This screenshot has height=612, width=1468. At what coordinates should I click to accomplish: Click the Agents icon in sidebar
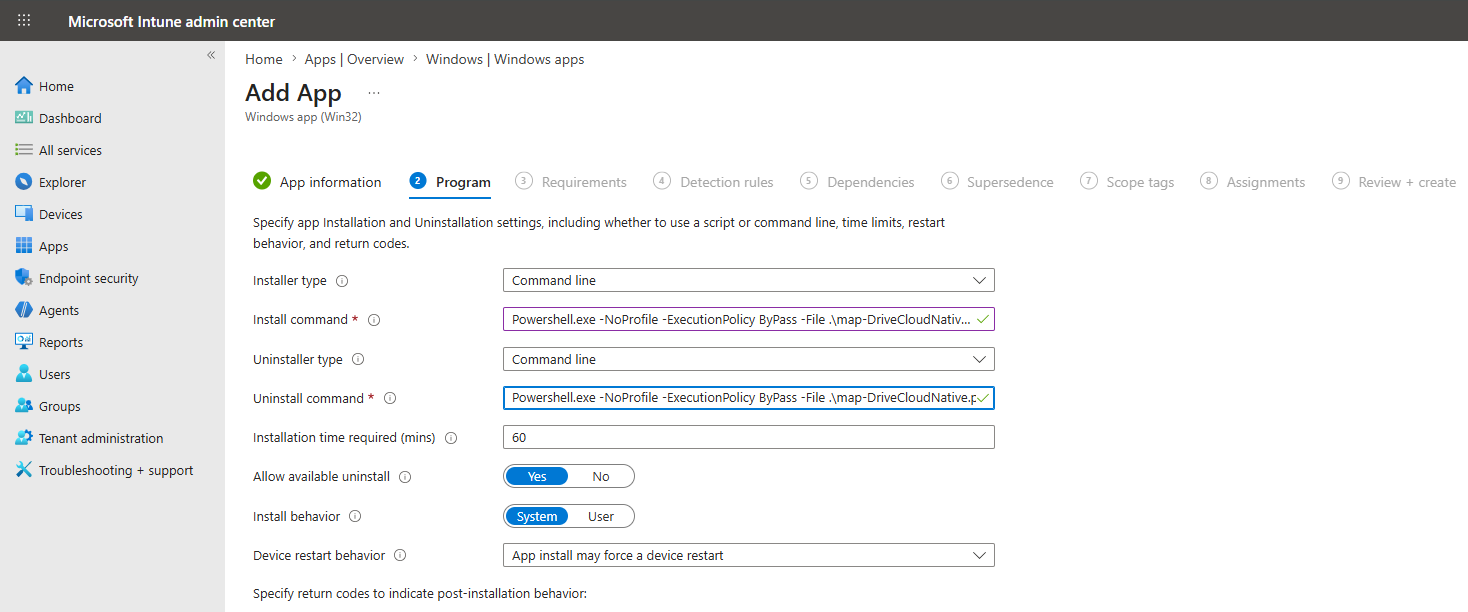click(24, 310)
